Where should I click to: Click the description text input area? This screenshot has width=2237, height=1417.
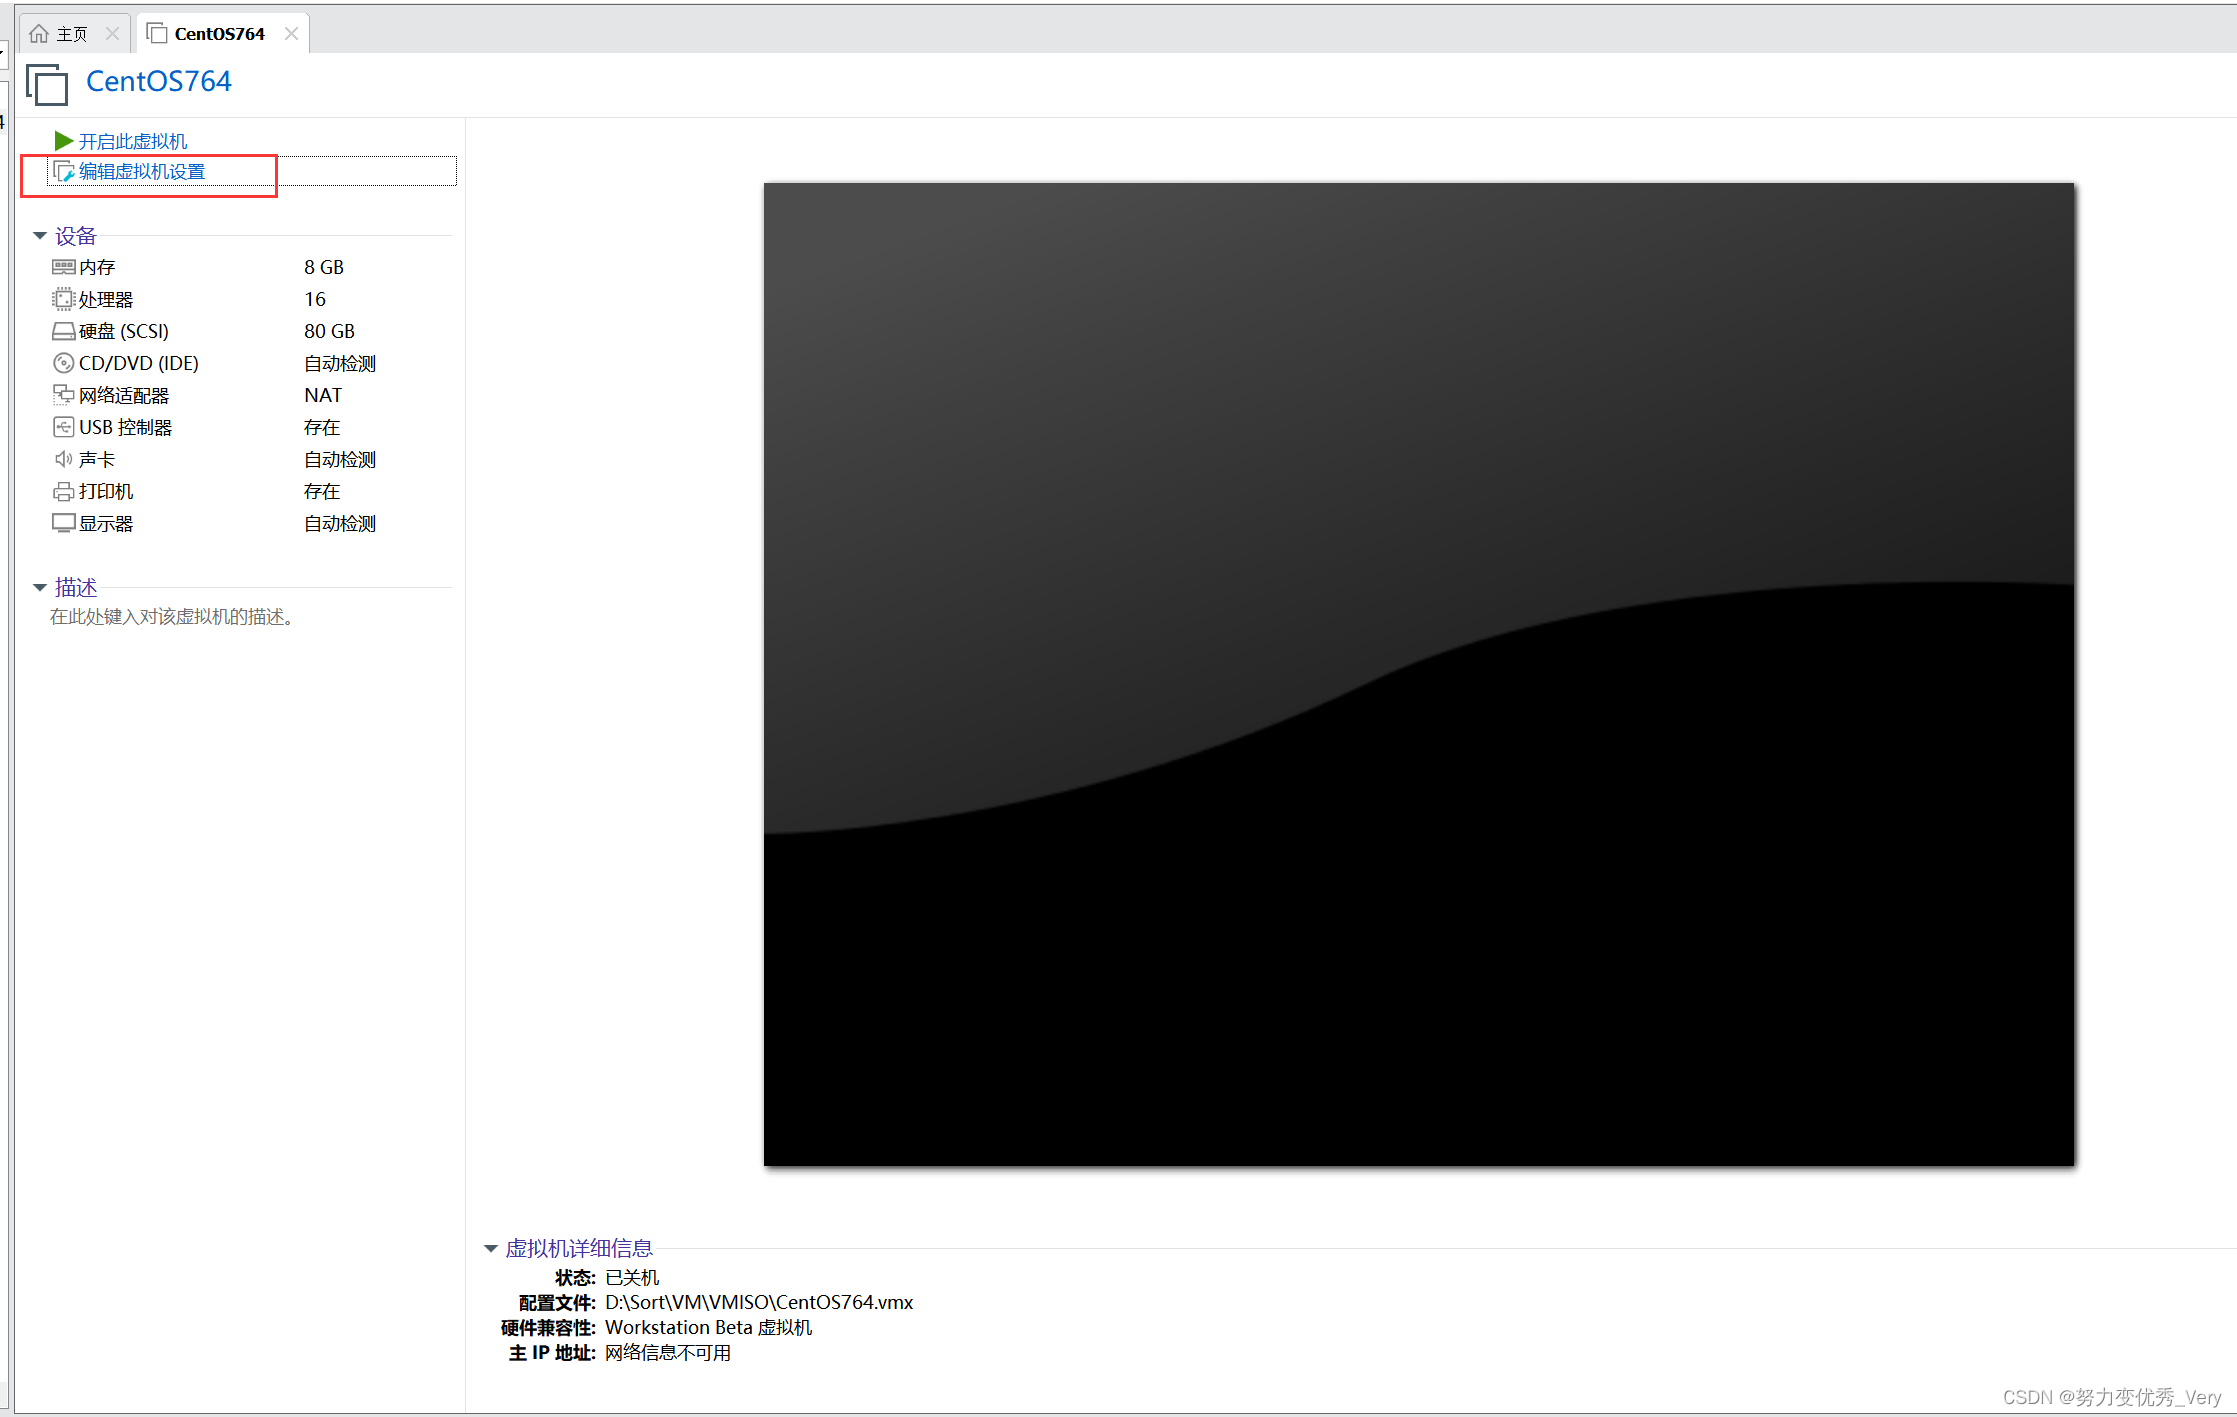pos(172,617)
